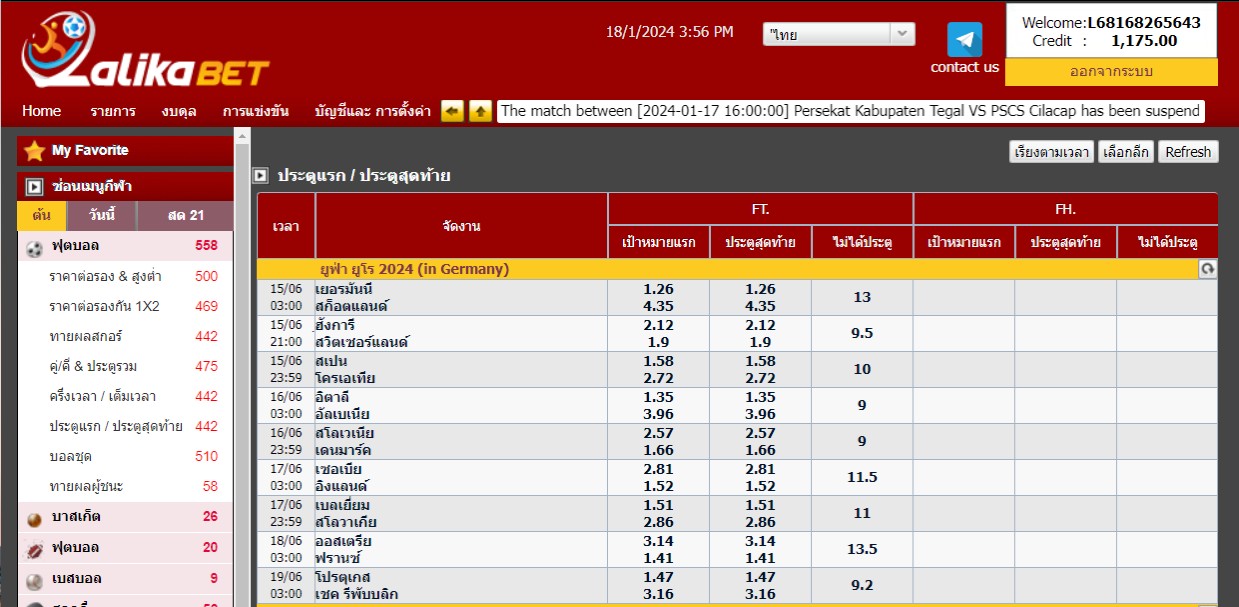1239x607 pixels.
Task: Select first-goal odds 1.26 for เยอรมันนี
Action: pyautogui.click(x=658, y=290)
